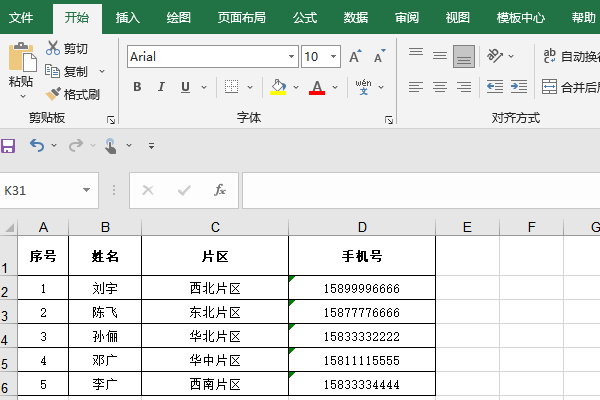The image size is (600, 400).
Task: Open the touch mode dropdown arrow
Action: [129, 145]
